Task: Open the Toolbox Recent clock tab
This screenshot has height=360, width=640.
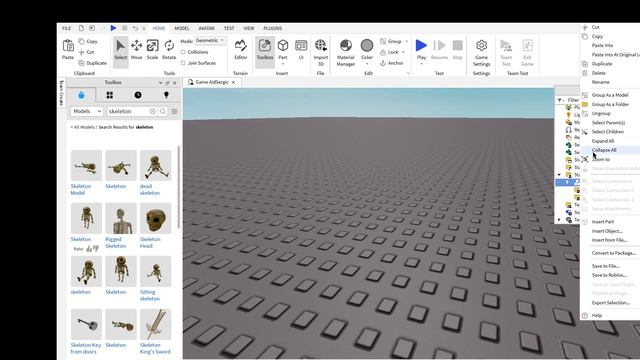Action: [x=138, y=95]
